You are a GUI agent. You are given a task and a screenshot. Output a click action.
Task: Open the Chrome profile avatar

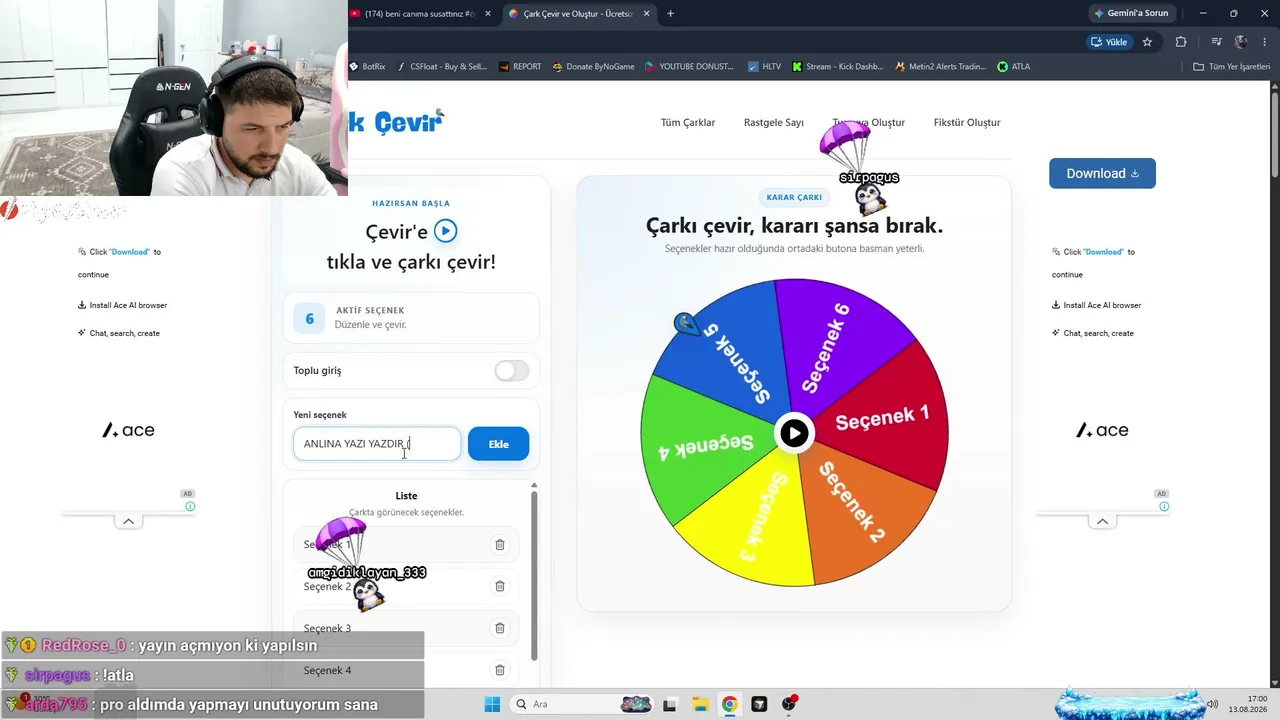[1241, 42]
